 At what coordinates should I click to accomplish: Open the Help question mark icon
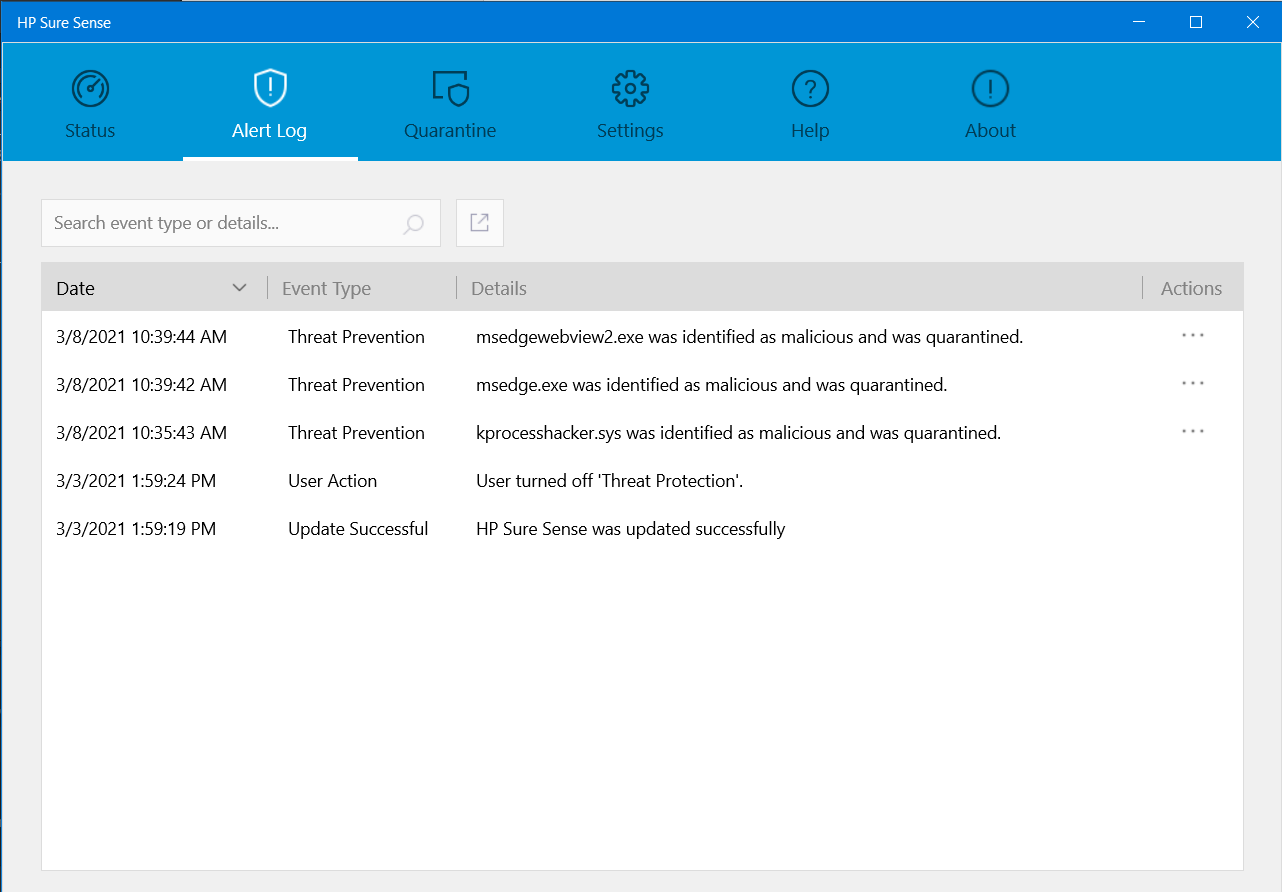coord(810,88)
